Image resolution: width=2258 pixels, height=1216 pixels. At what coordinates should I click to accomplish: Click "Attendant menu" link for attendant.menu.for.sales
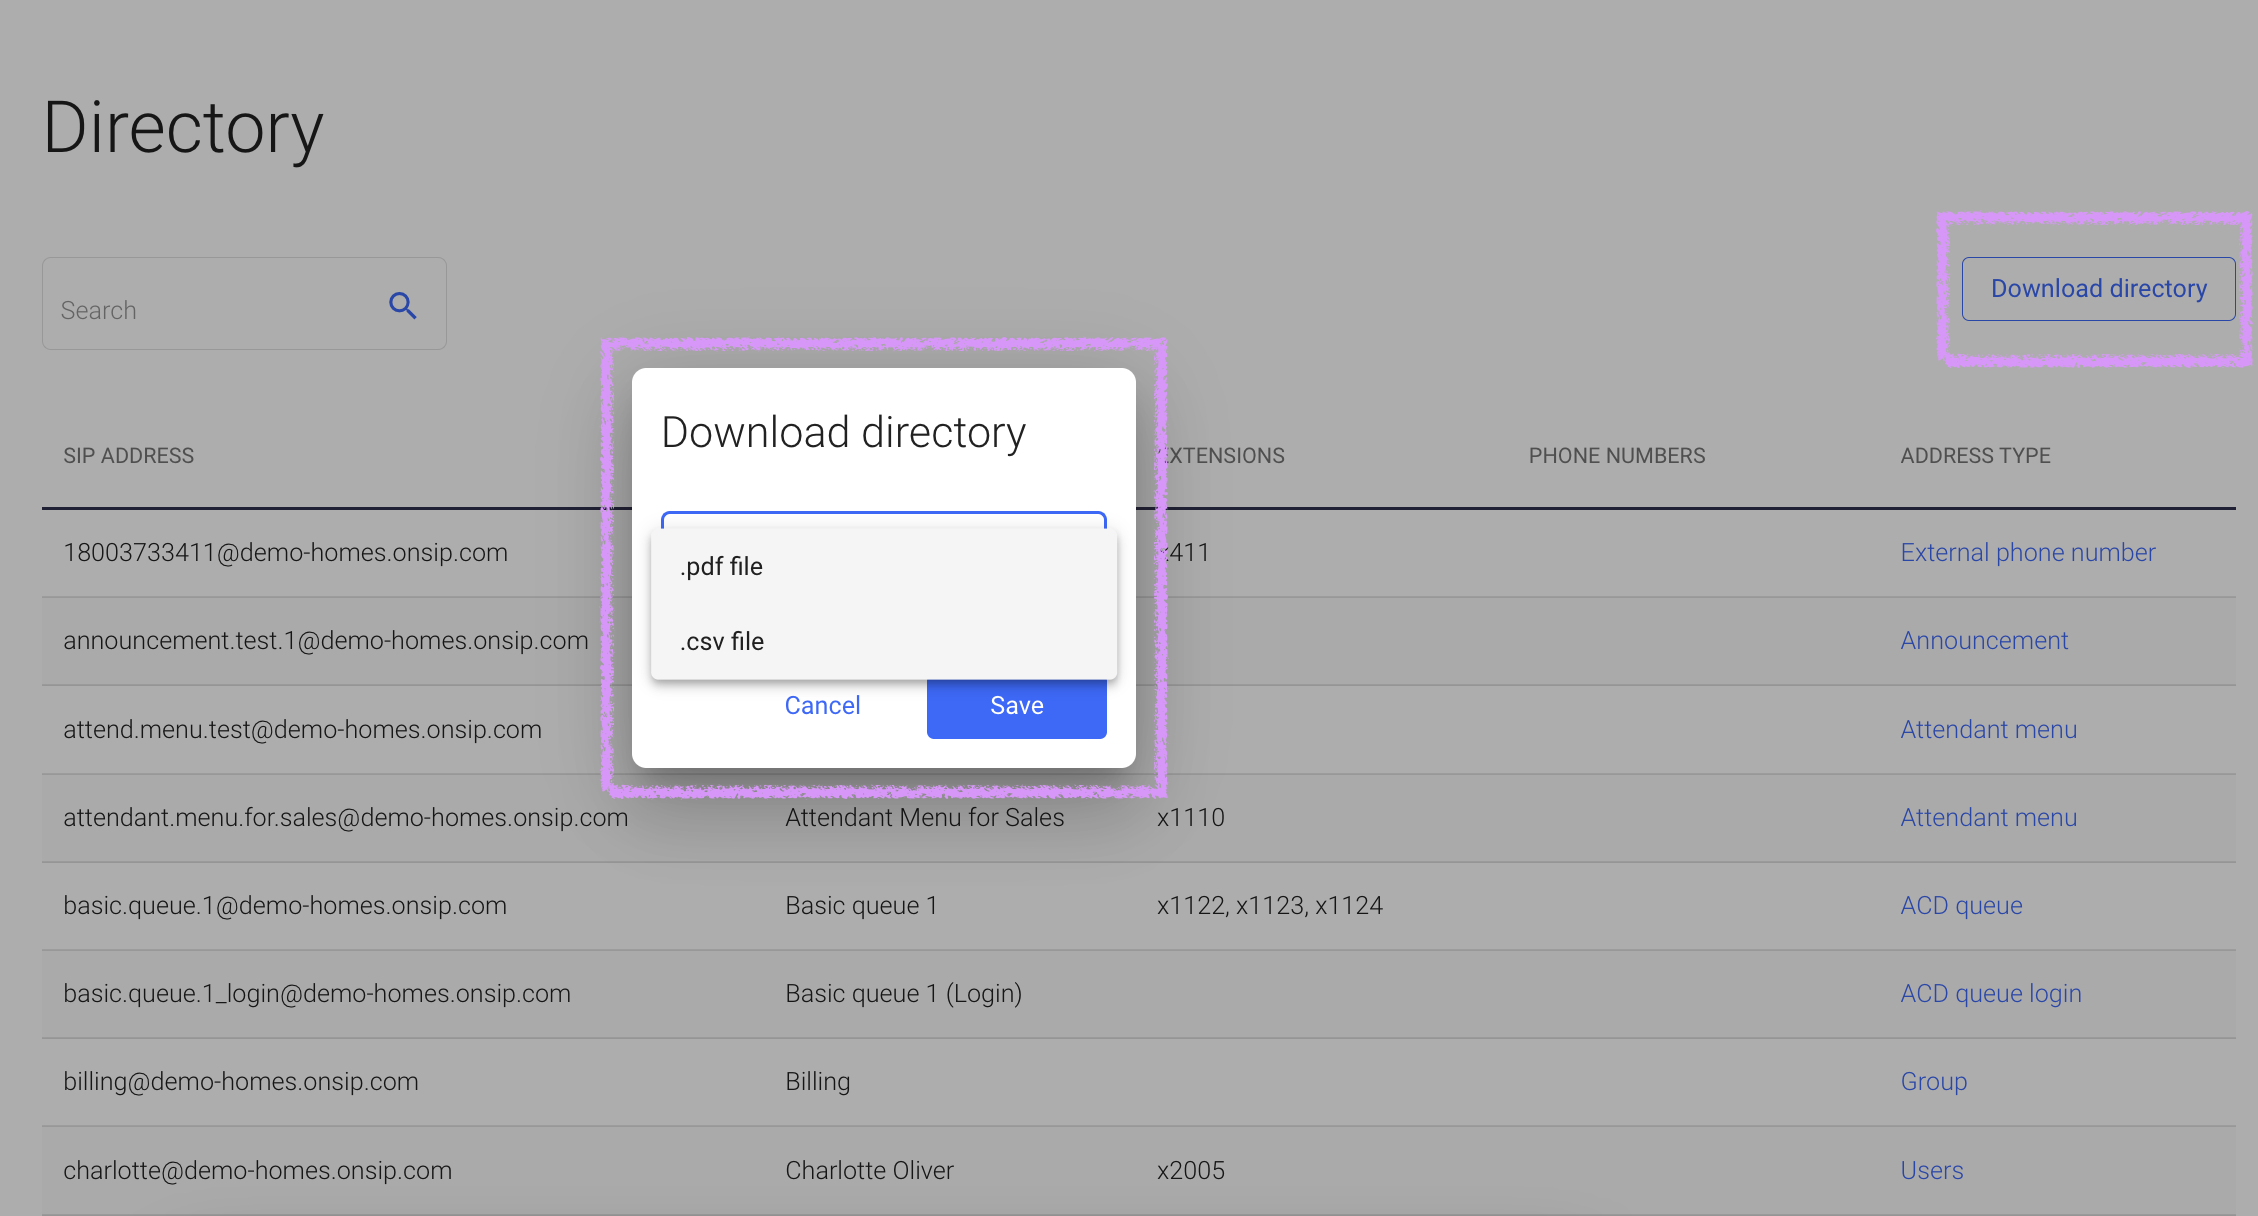(x=1988, y=817)
